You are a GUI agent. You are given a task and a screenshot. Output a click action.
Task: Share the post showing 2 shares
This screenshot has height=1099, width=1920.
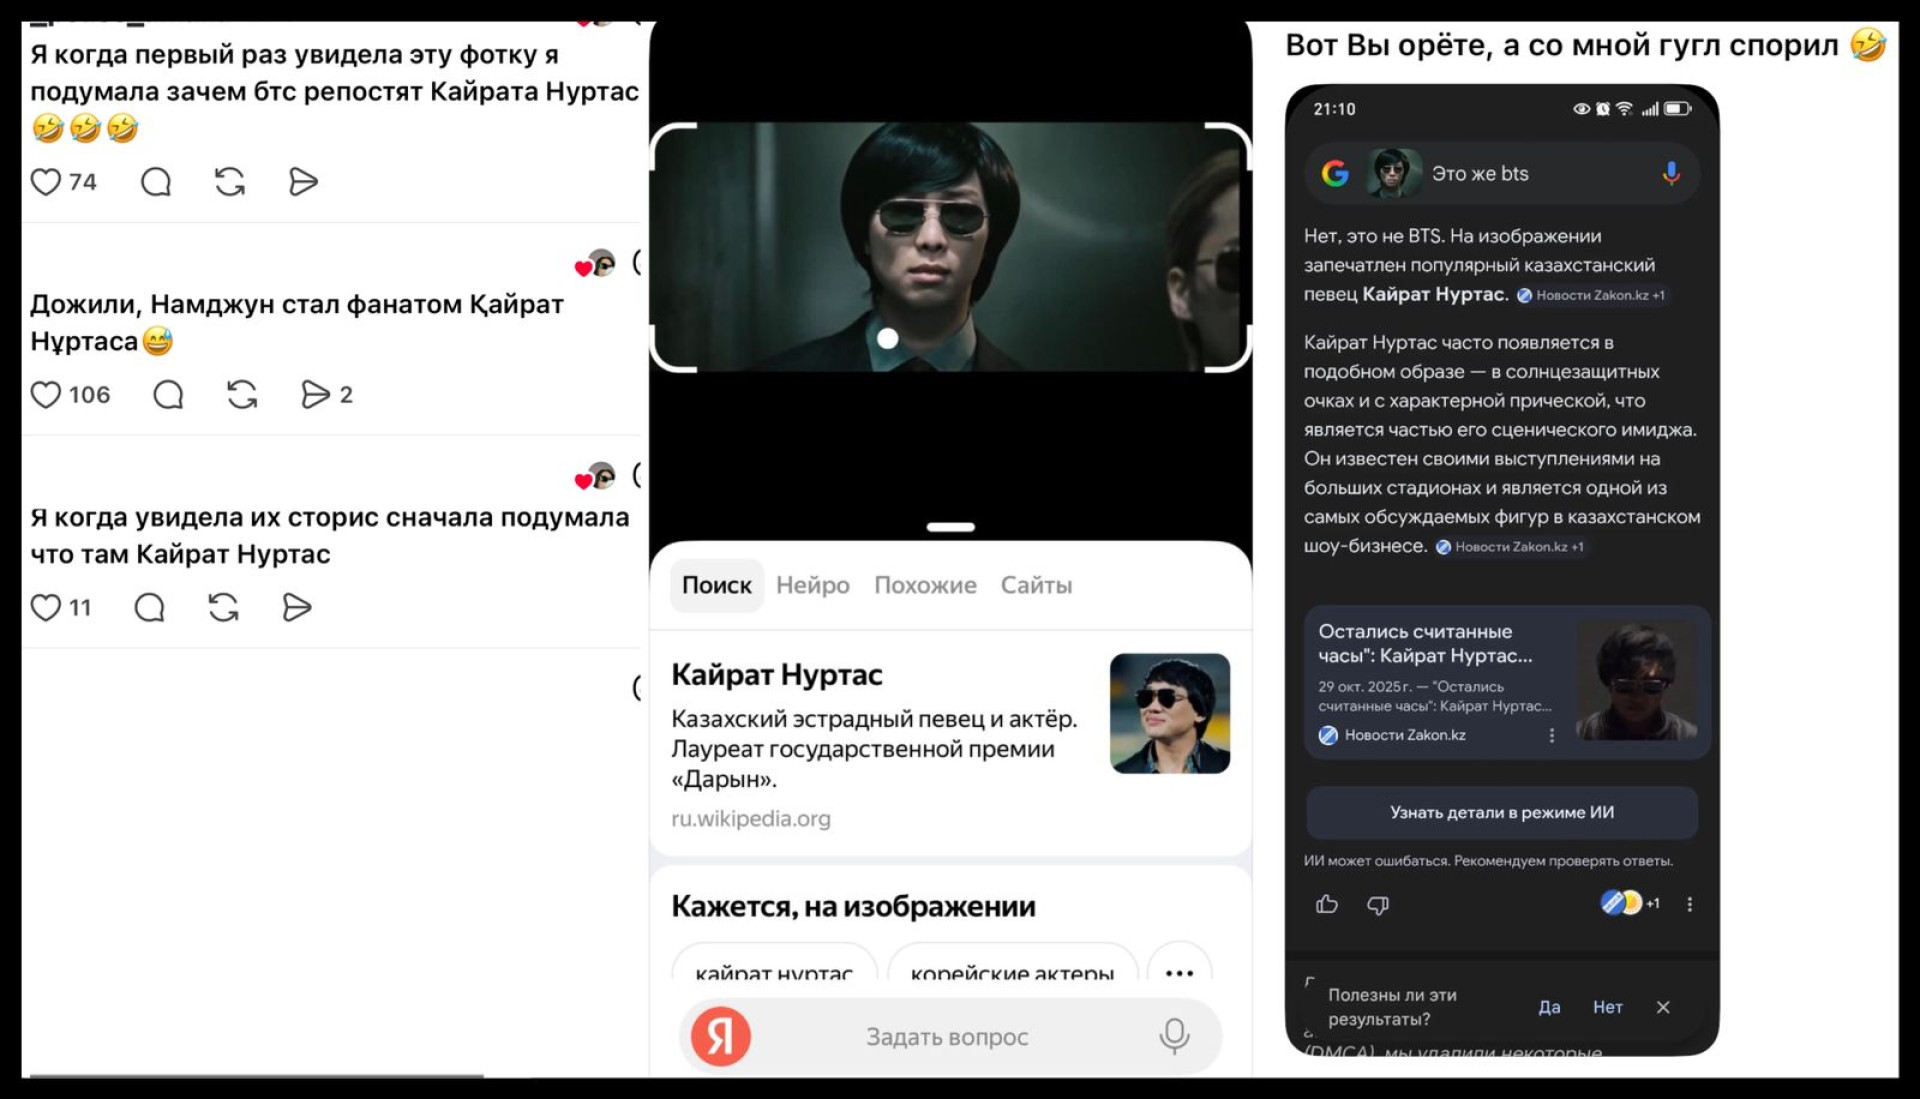pos(315,395)
